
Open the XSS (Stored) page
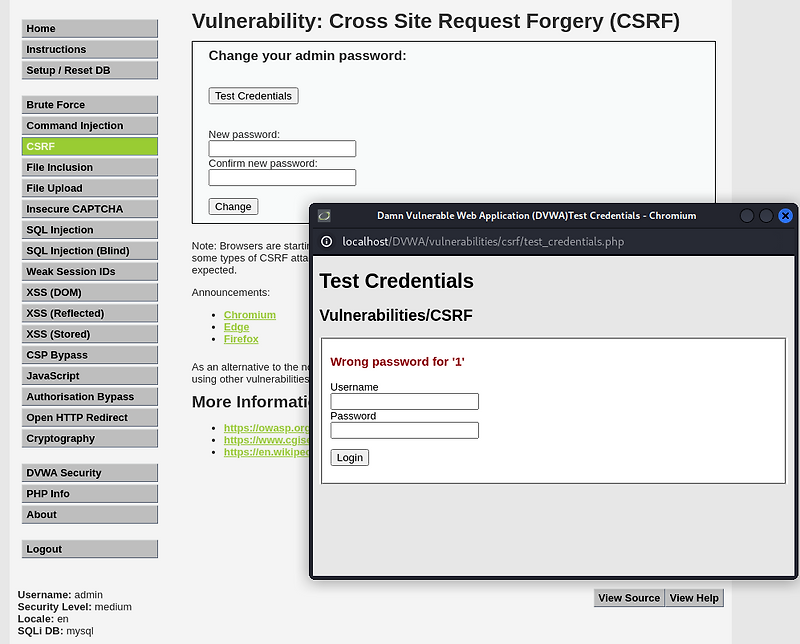tap(89, 333)
